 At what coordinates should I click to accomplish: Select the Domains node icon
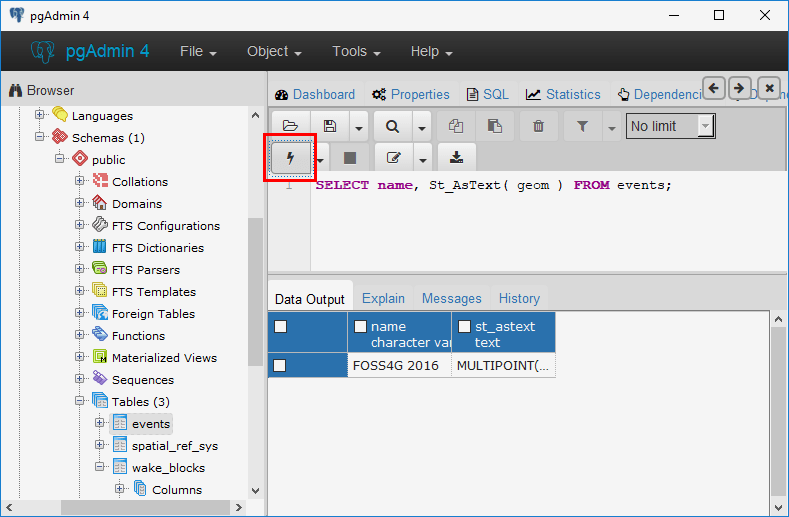[100, 203]
